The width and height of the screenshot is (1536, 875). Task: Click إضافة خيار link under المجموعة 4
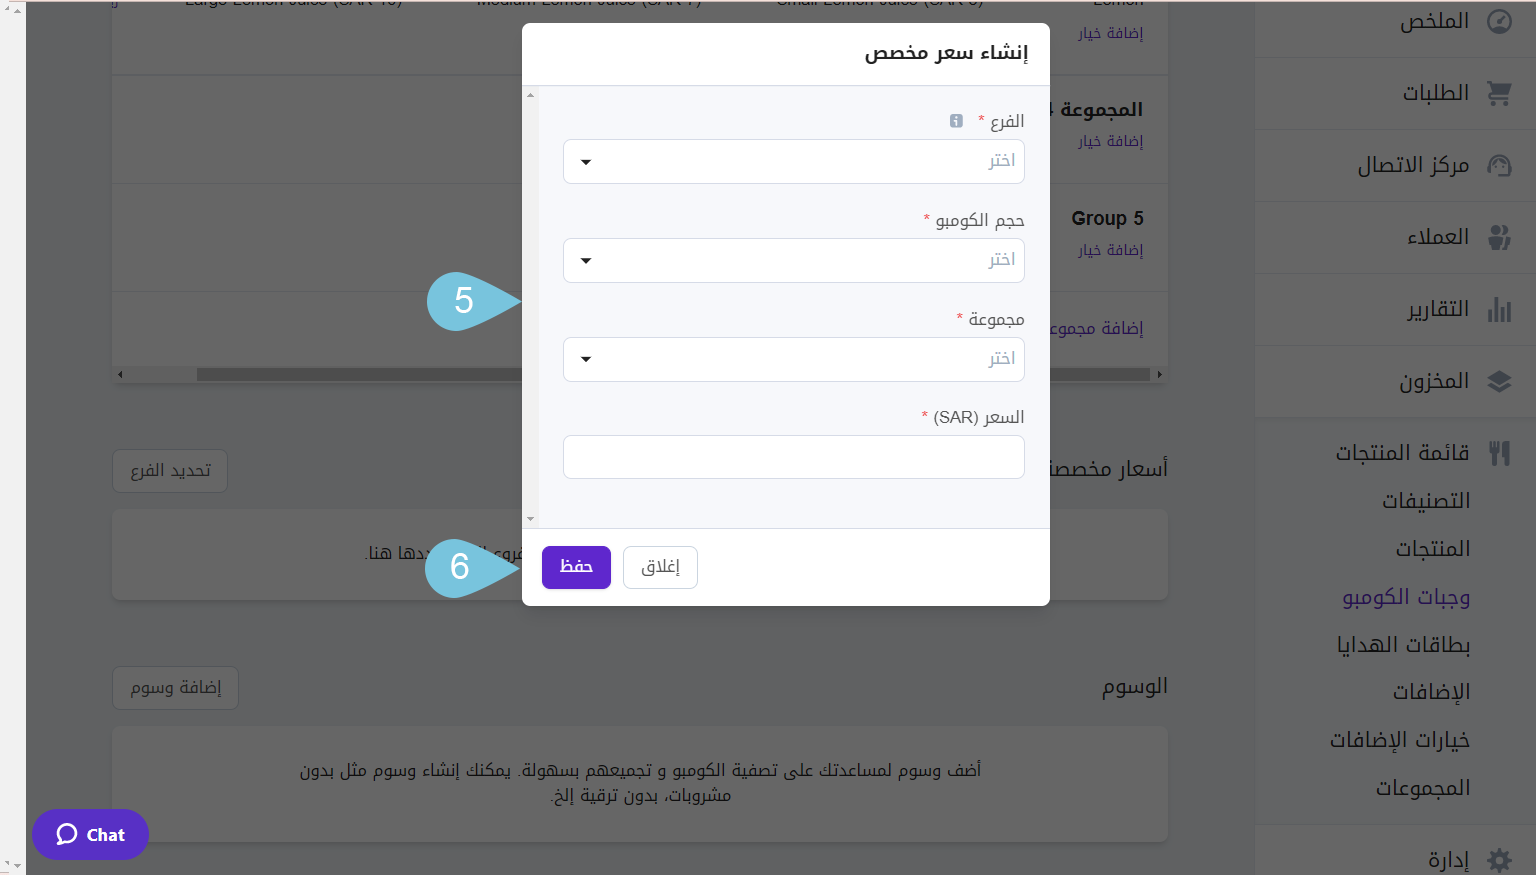[1110, 141]
